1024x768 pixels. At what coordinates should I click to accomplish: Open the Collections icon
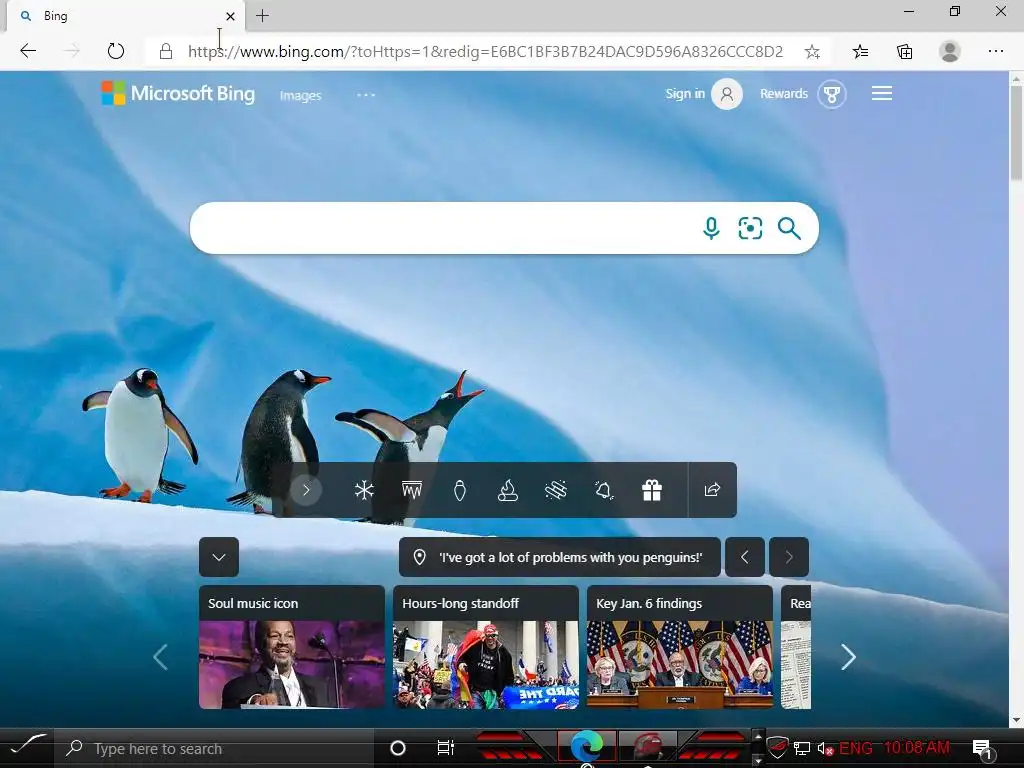point(904,52)
